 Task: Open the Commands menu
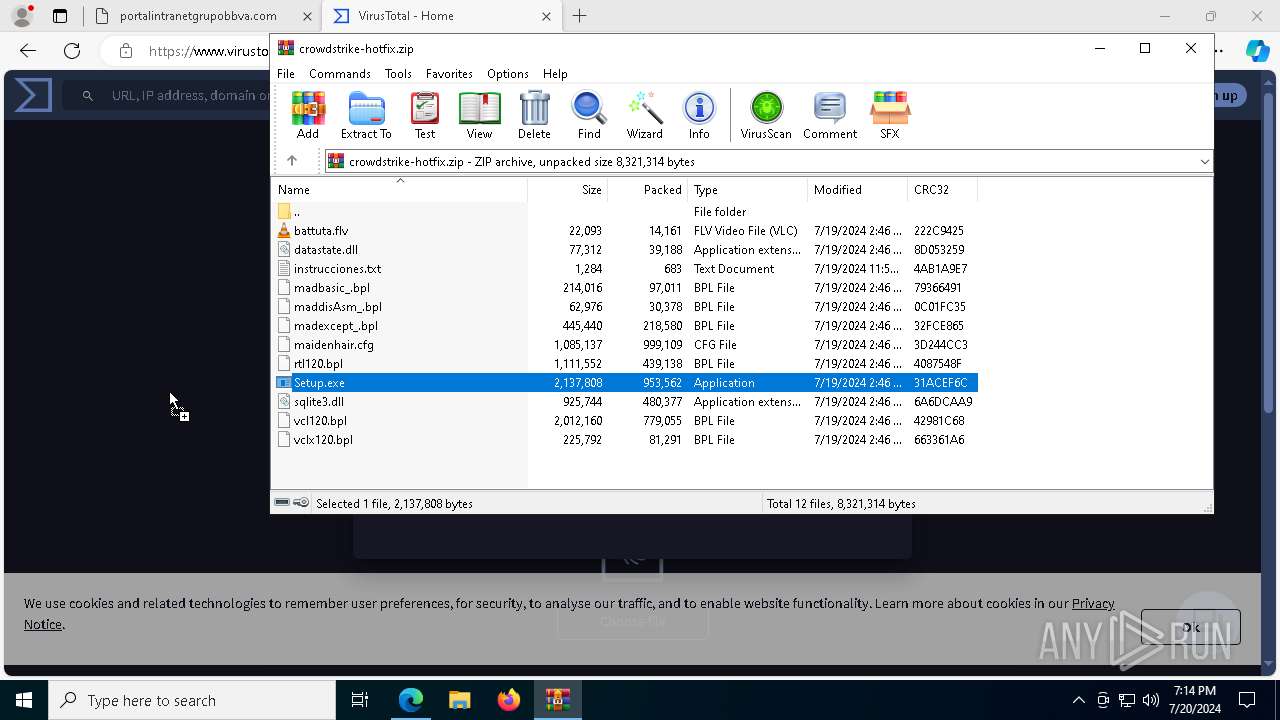pos(340,74)
